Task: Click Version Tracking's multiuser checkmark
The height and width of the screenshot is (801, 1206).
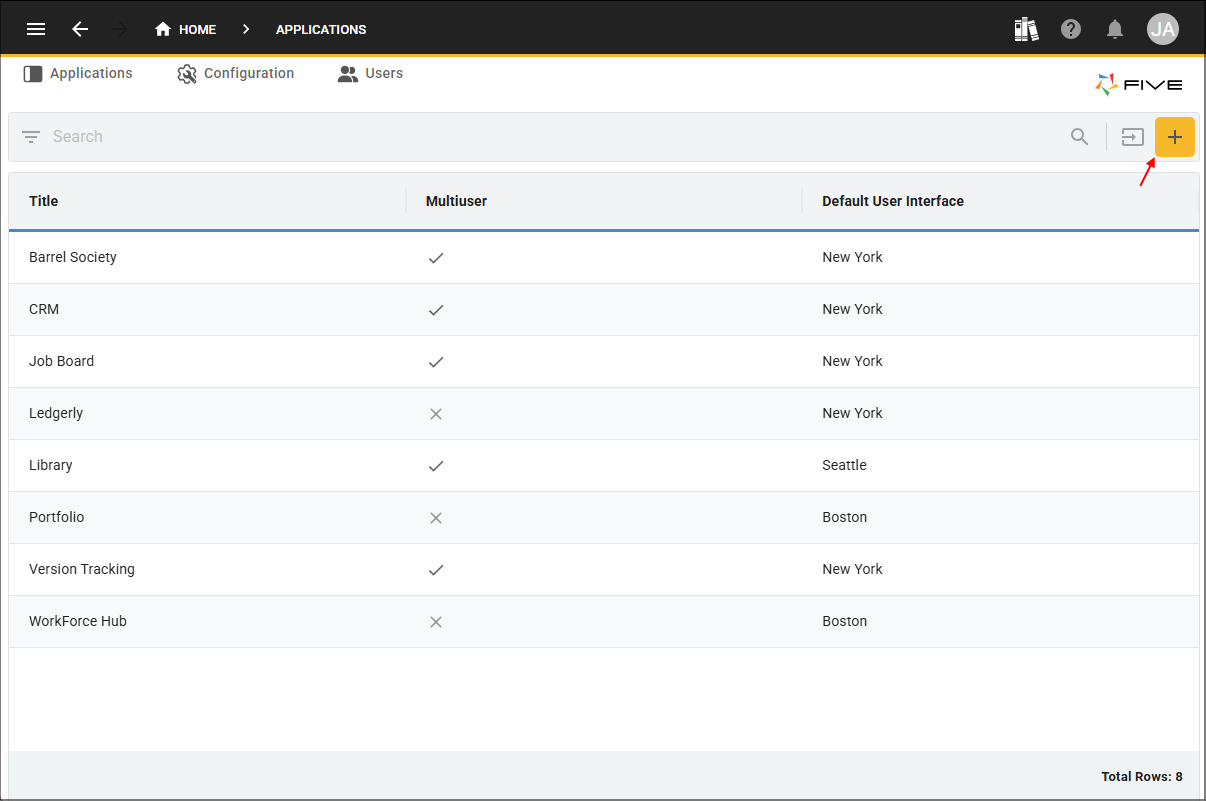Action: [436, 570]
